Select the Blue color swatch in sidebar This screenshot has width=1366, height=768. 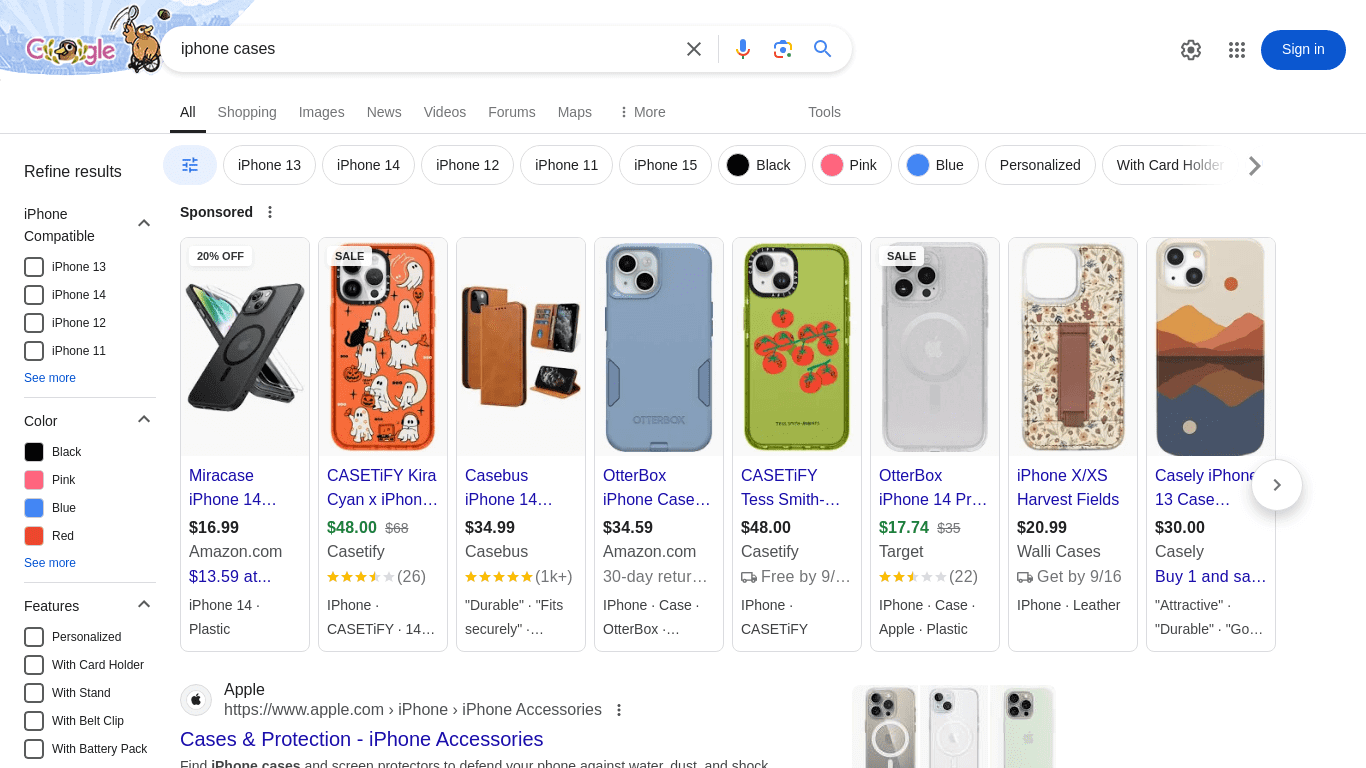point(34,508)
